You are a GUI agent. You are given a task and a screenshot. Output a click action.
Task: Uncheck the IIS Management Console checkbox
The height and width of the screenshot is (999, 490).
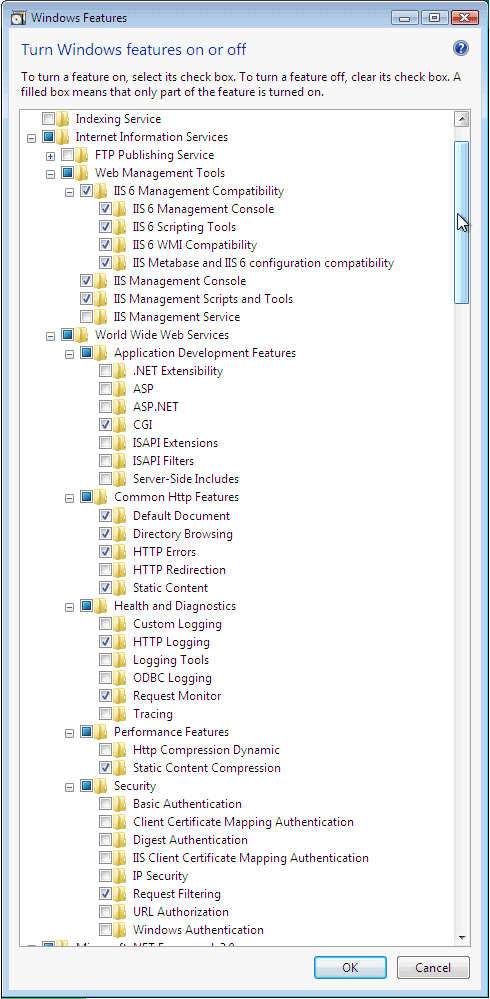click(x=86, y=281)
